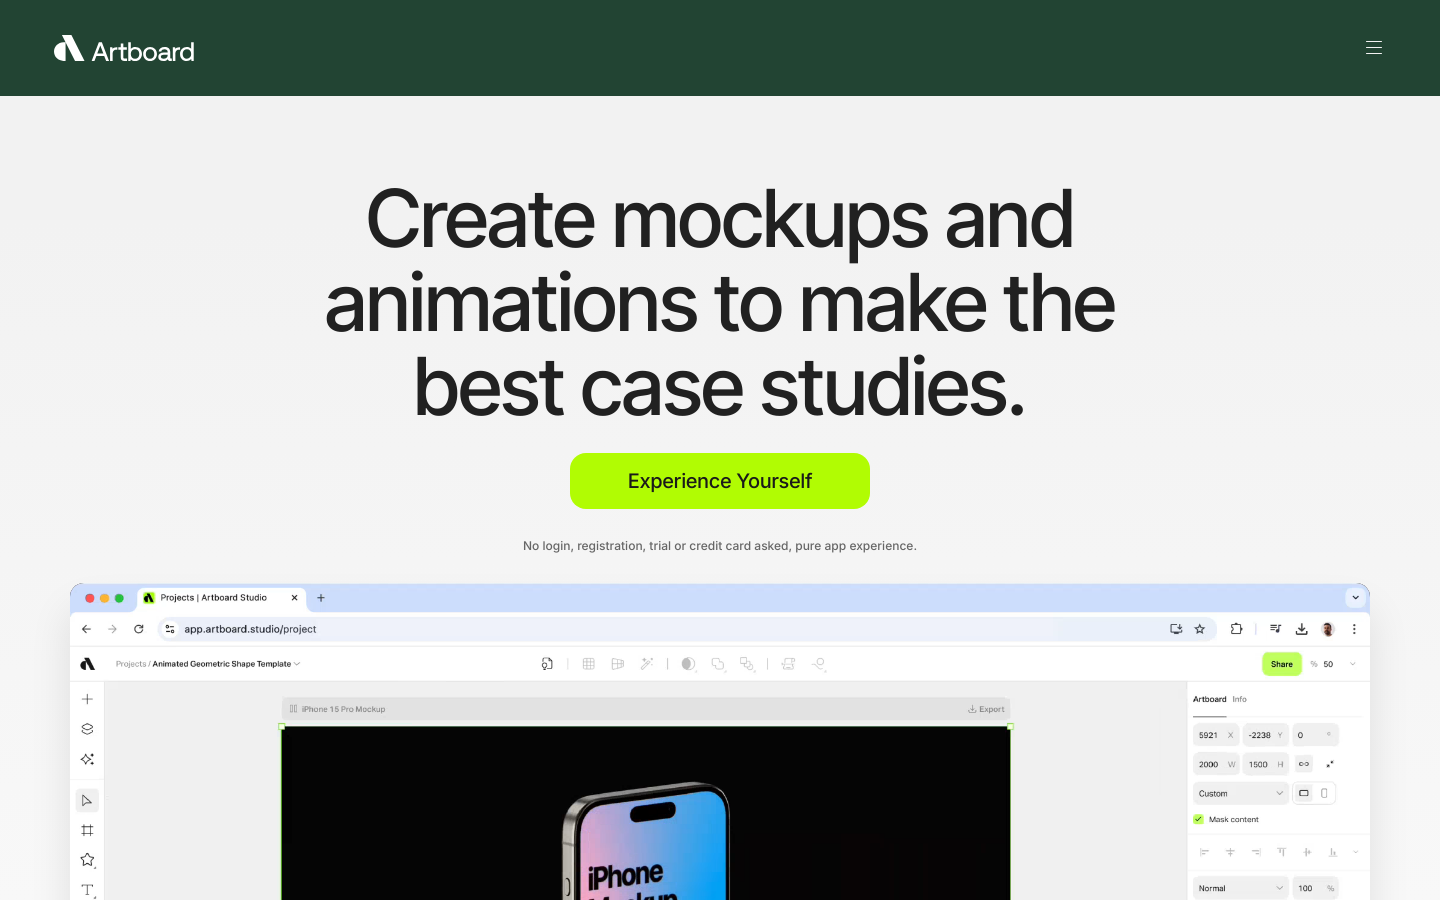
Task: Click the plus add icon in sidebar
Action: click(87, 699)
